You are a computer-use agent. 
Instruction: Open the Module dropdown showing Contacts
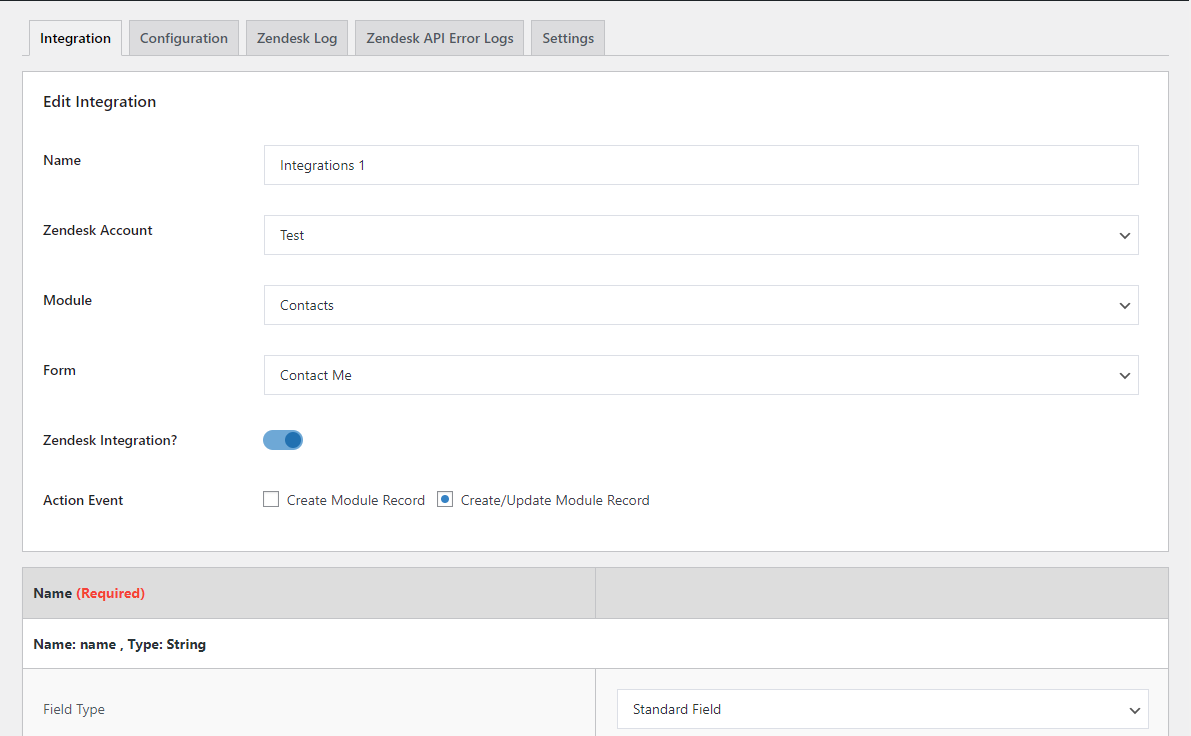701,305
